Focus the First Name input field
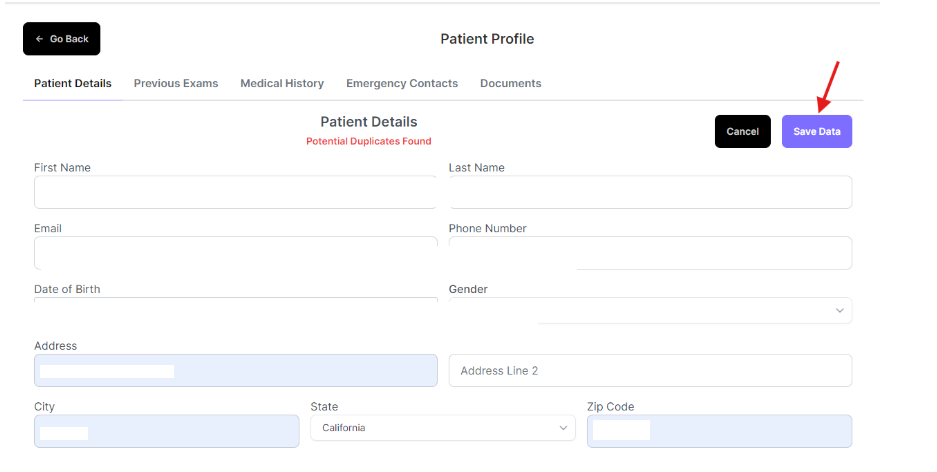This screenshot has width=937, height=472. (235, 192)
